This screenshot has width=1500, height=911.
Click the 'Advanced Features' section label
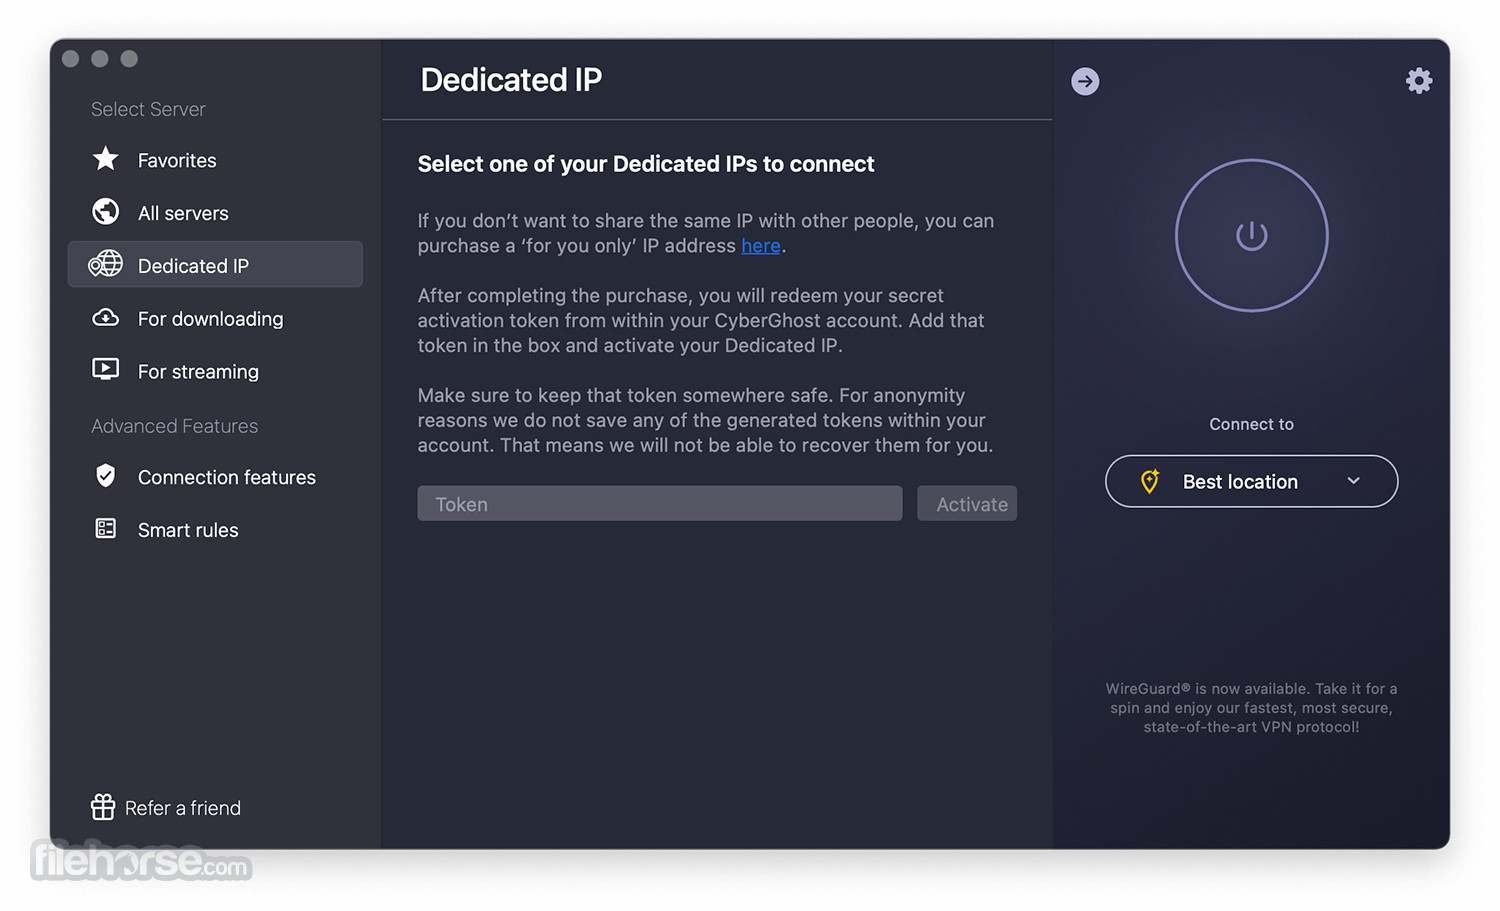click(174, 426)
